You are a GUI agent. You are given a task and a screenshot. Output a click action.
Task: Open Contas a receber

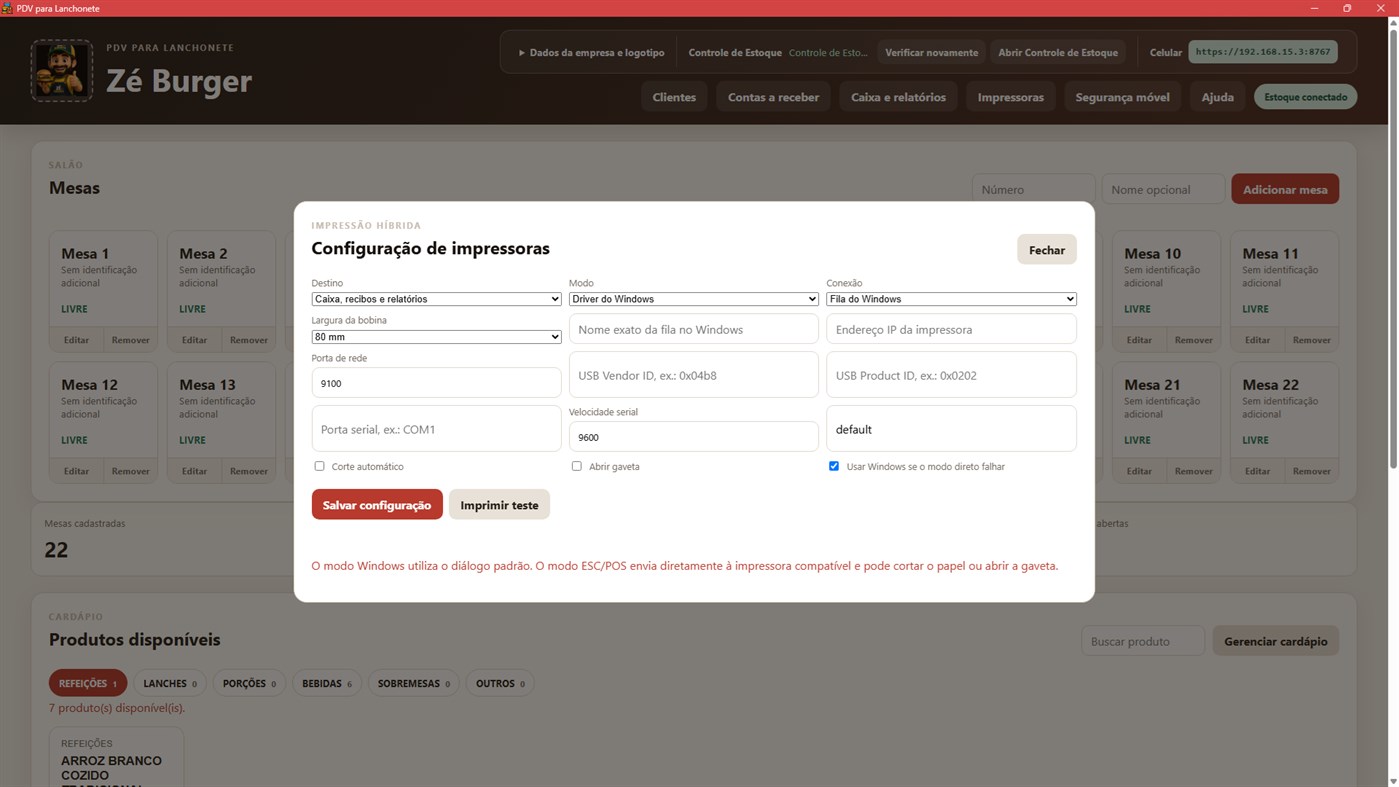point(773,97)
